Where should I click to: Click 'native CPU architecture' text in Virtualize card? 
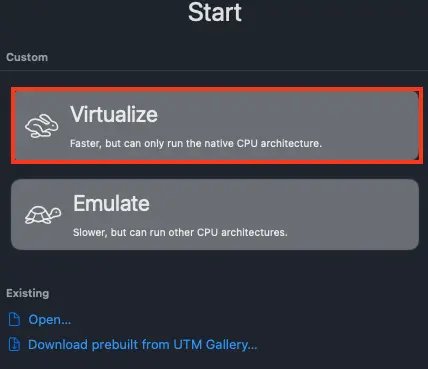pos(263,144)
